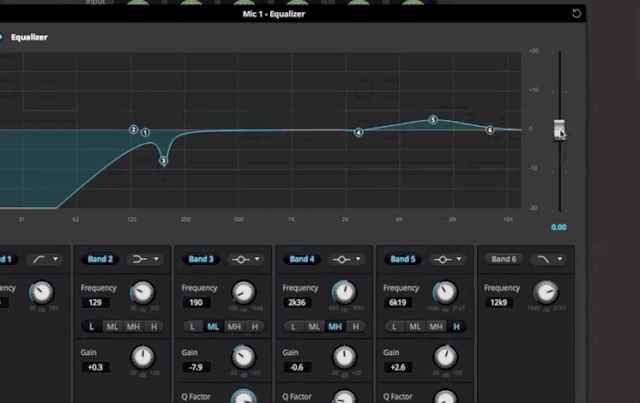Screen dimensions: 640x403
Task: Set Band 5 range to L
Action: pos(394,327)
